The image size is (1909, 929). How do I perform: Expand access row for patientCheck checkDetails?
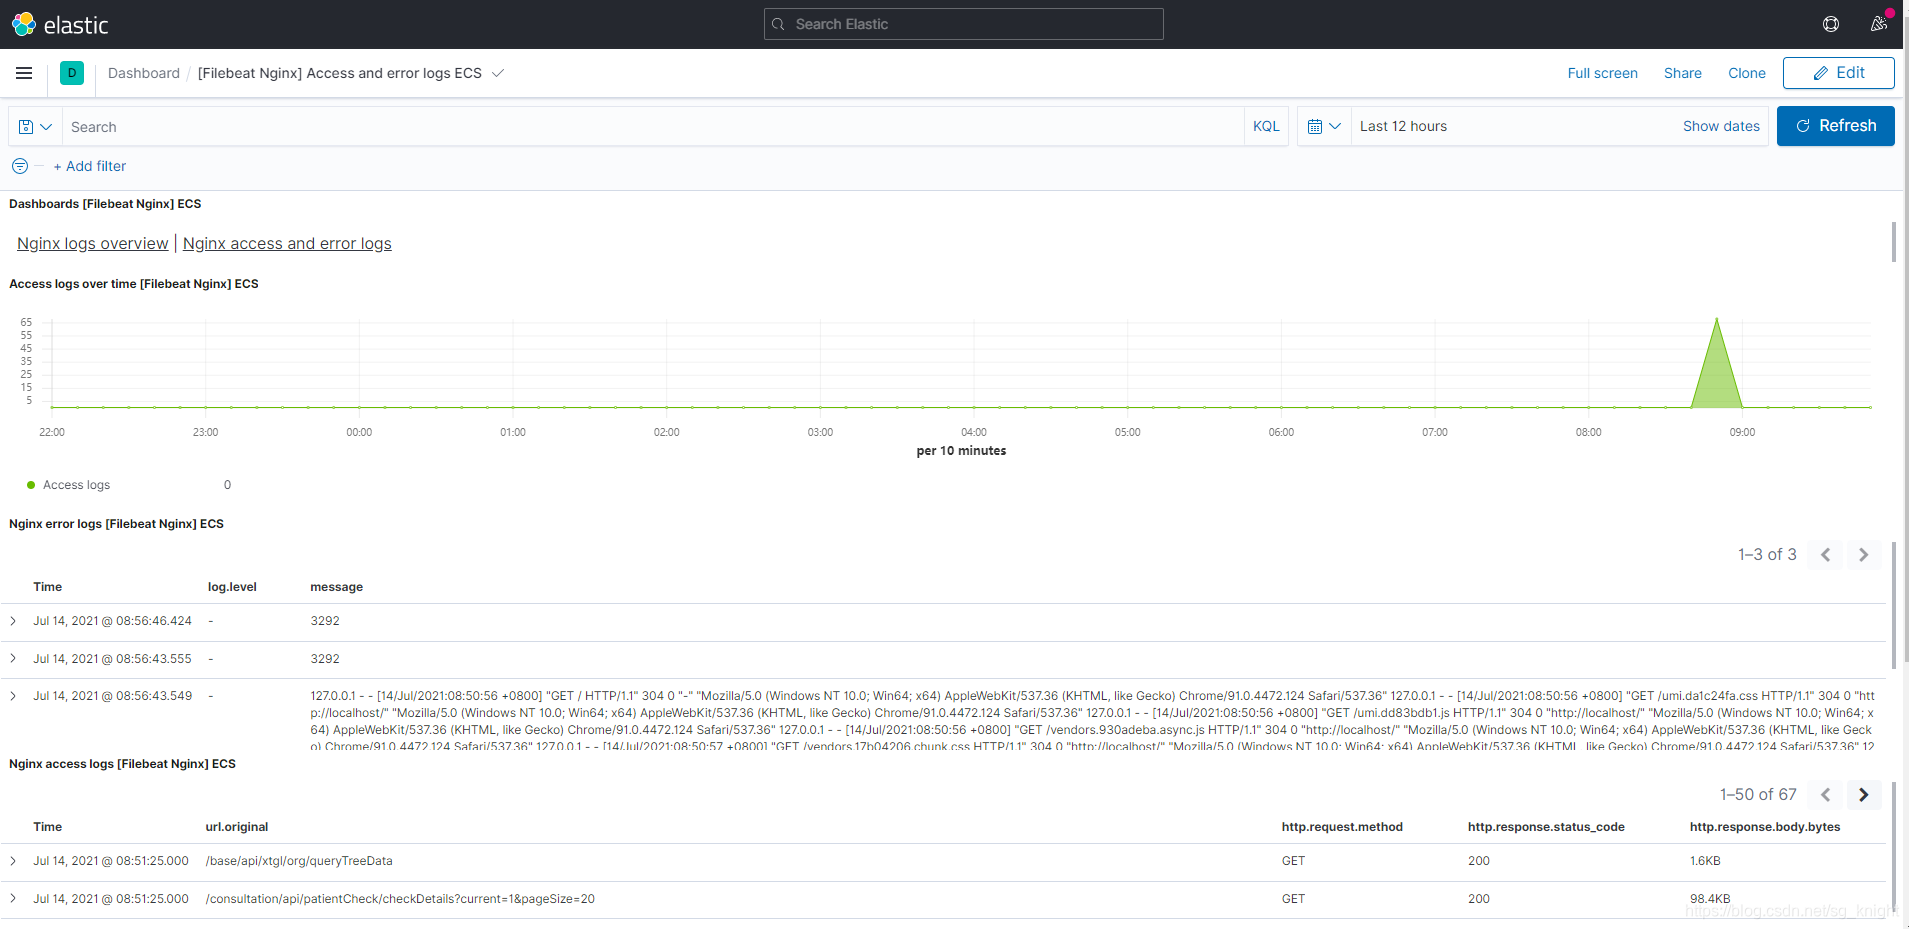click(13, 898)
